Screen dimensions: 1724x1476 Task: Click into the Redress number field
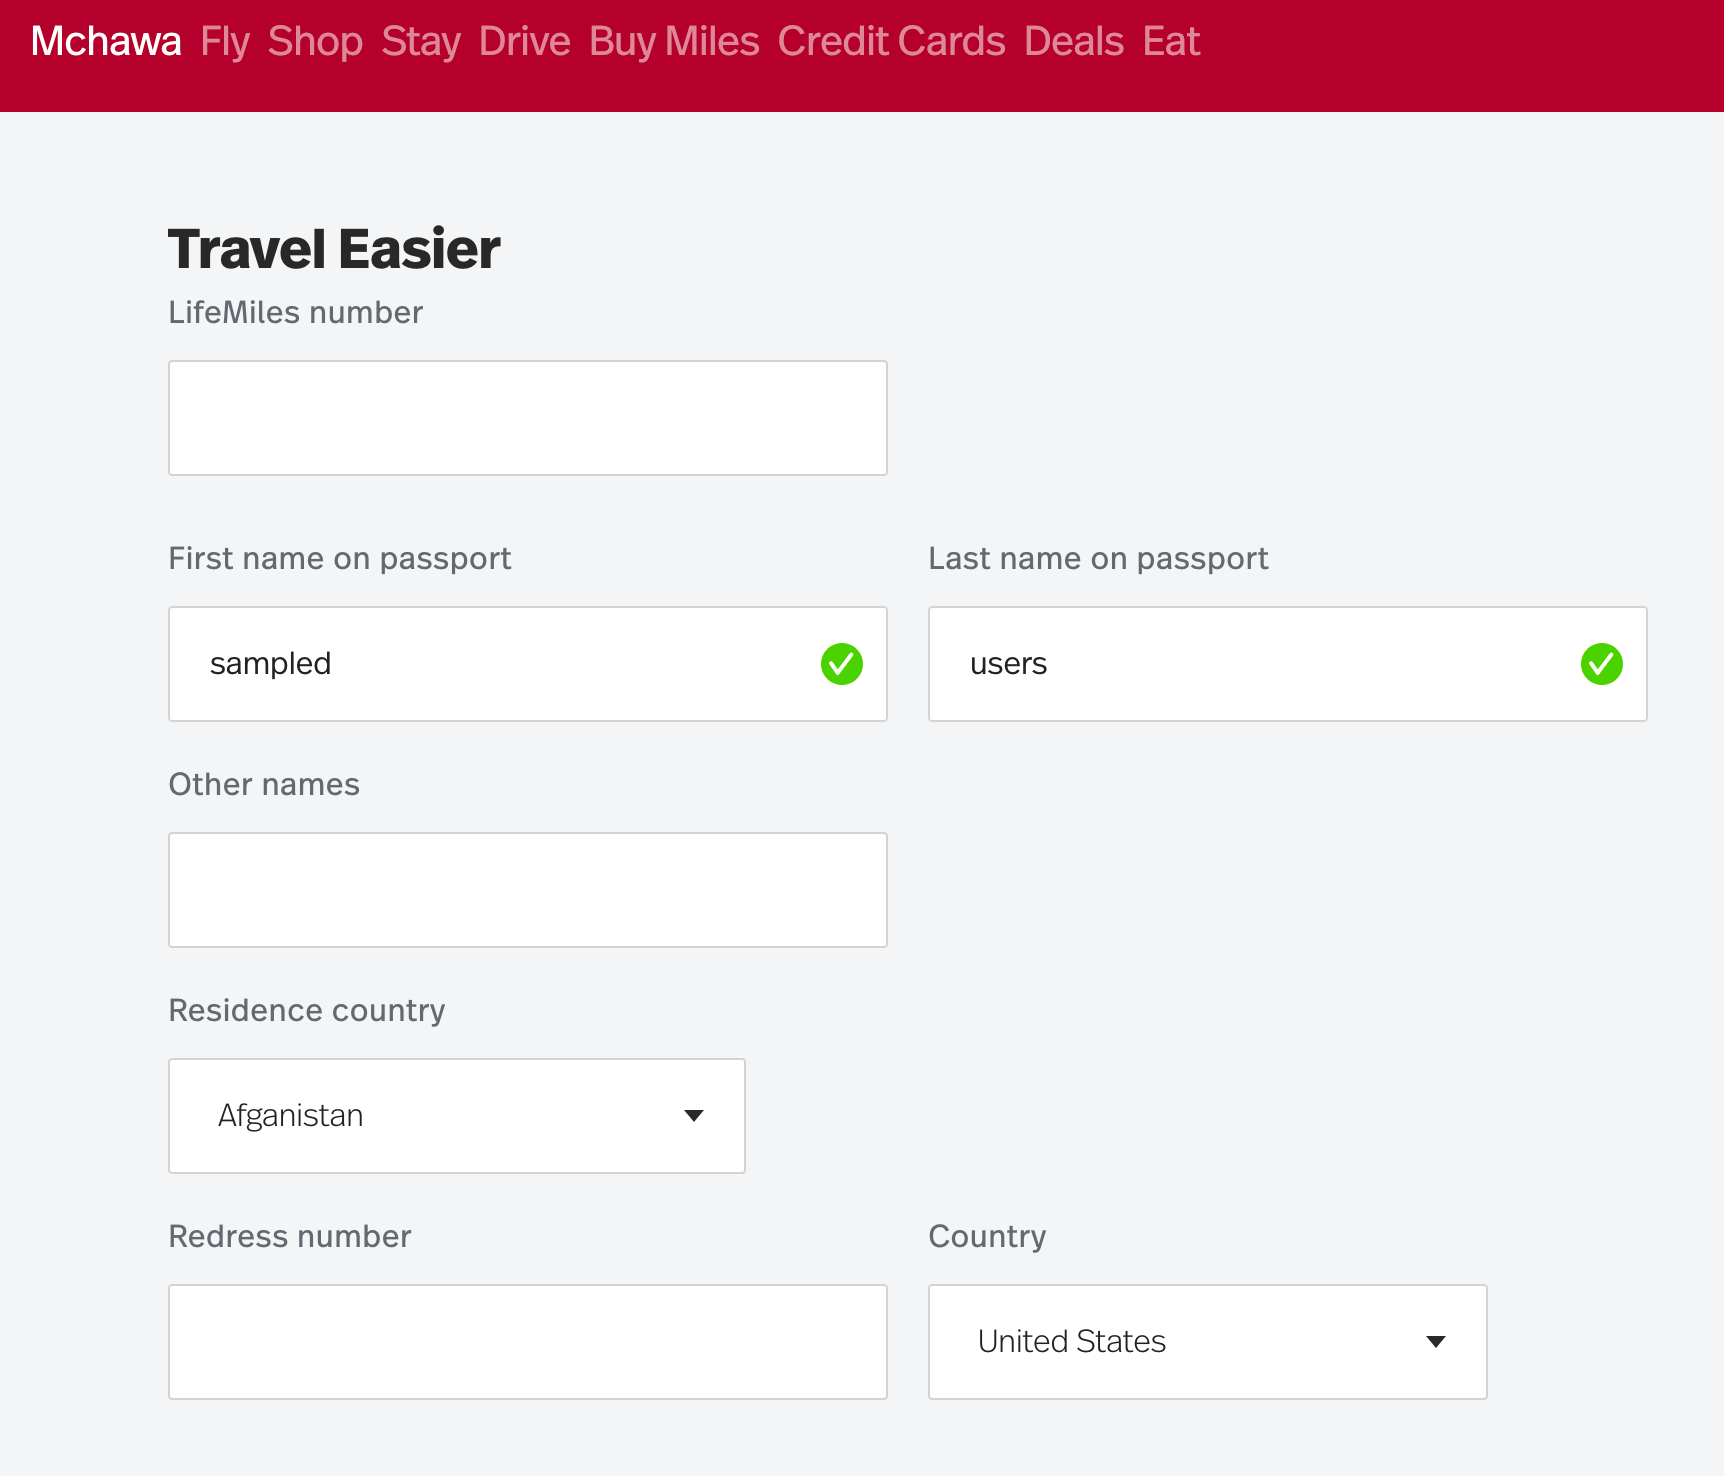point(528,1342)
